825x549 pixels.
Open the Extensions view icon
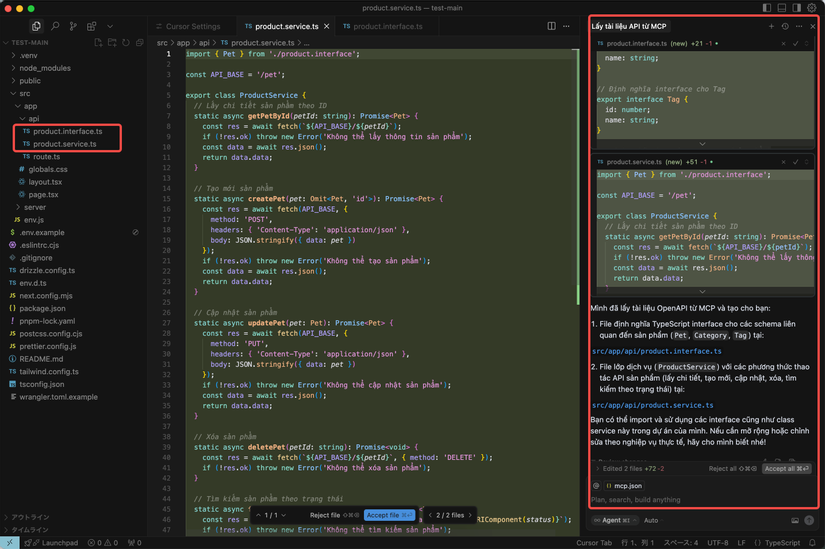point(92,26)
